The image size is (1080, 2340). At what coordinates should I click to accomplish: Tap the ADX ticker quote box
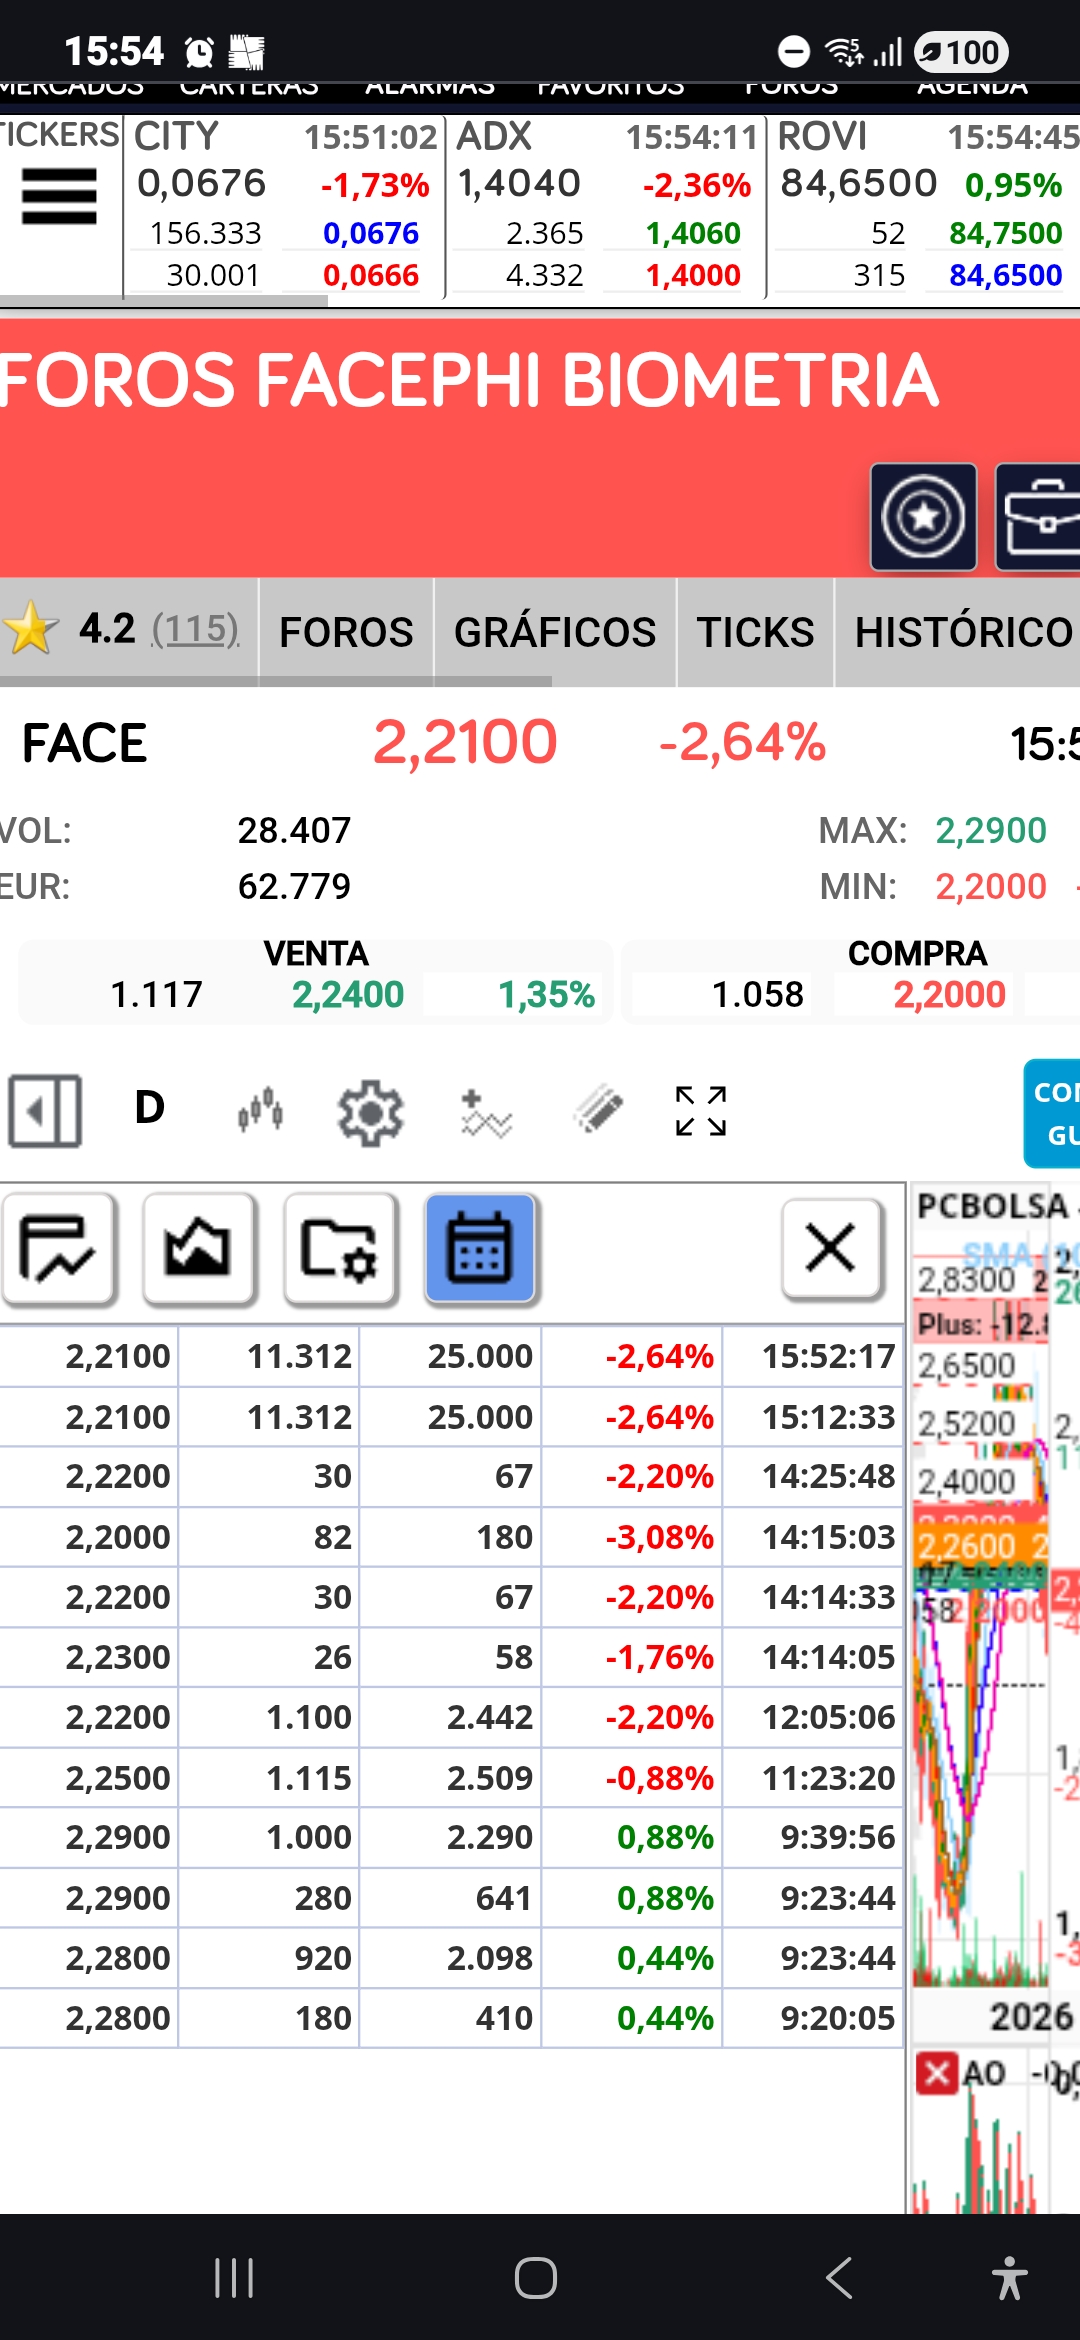tap(604, 206)
